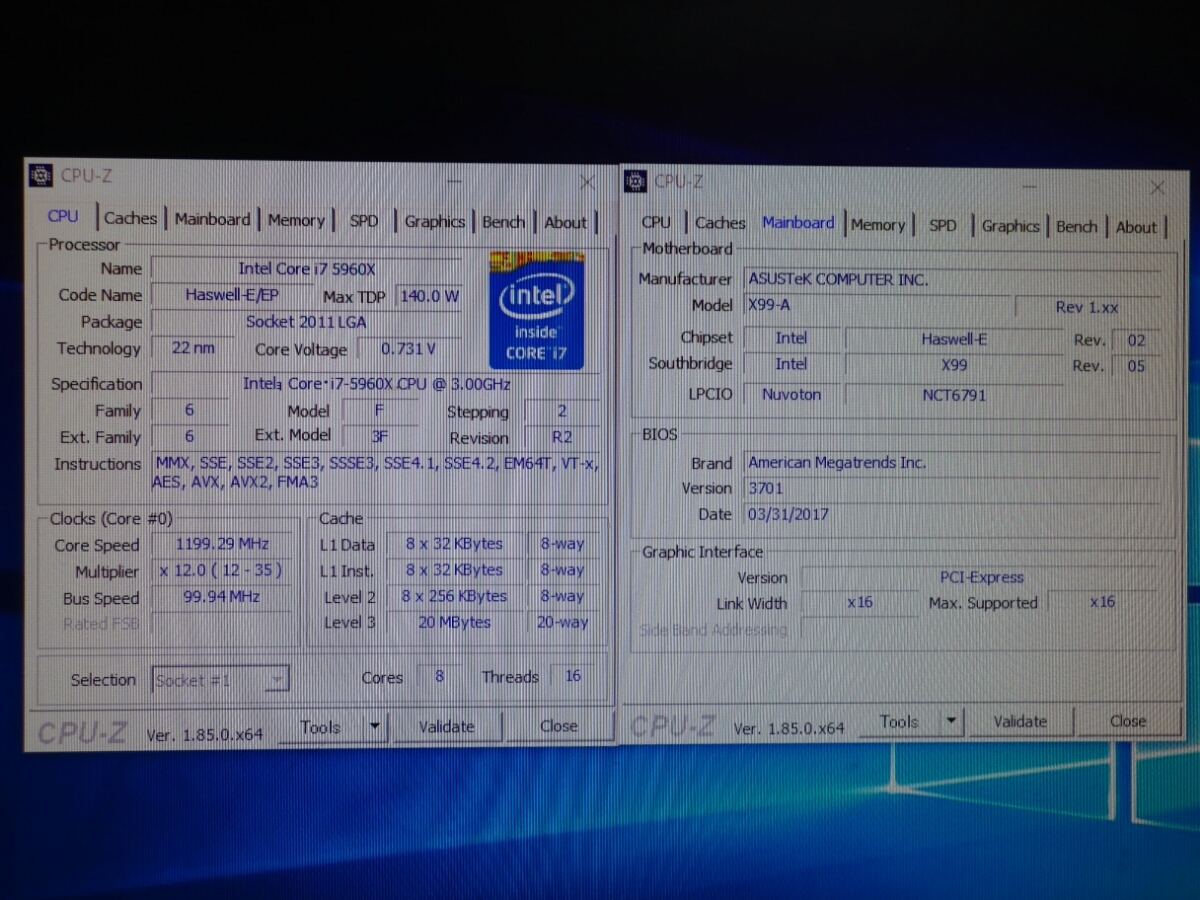The image size is (1200, 900).
Task: Click Ext. Model value 3F
Action: 380,436
